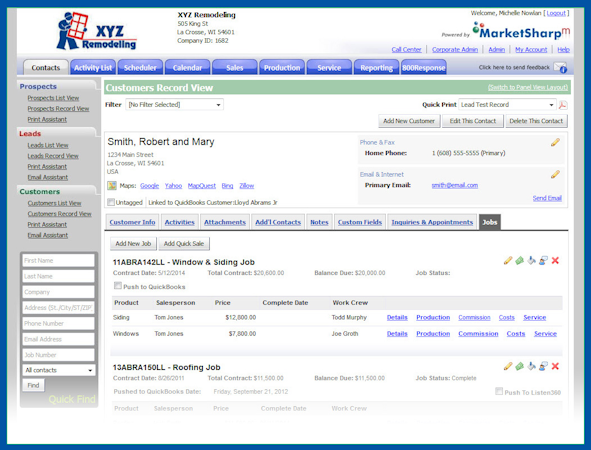Enable Push to QuickBooks checkbox

pyautogui.click(x=118, y=286)
